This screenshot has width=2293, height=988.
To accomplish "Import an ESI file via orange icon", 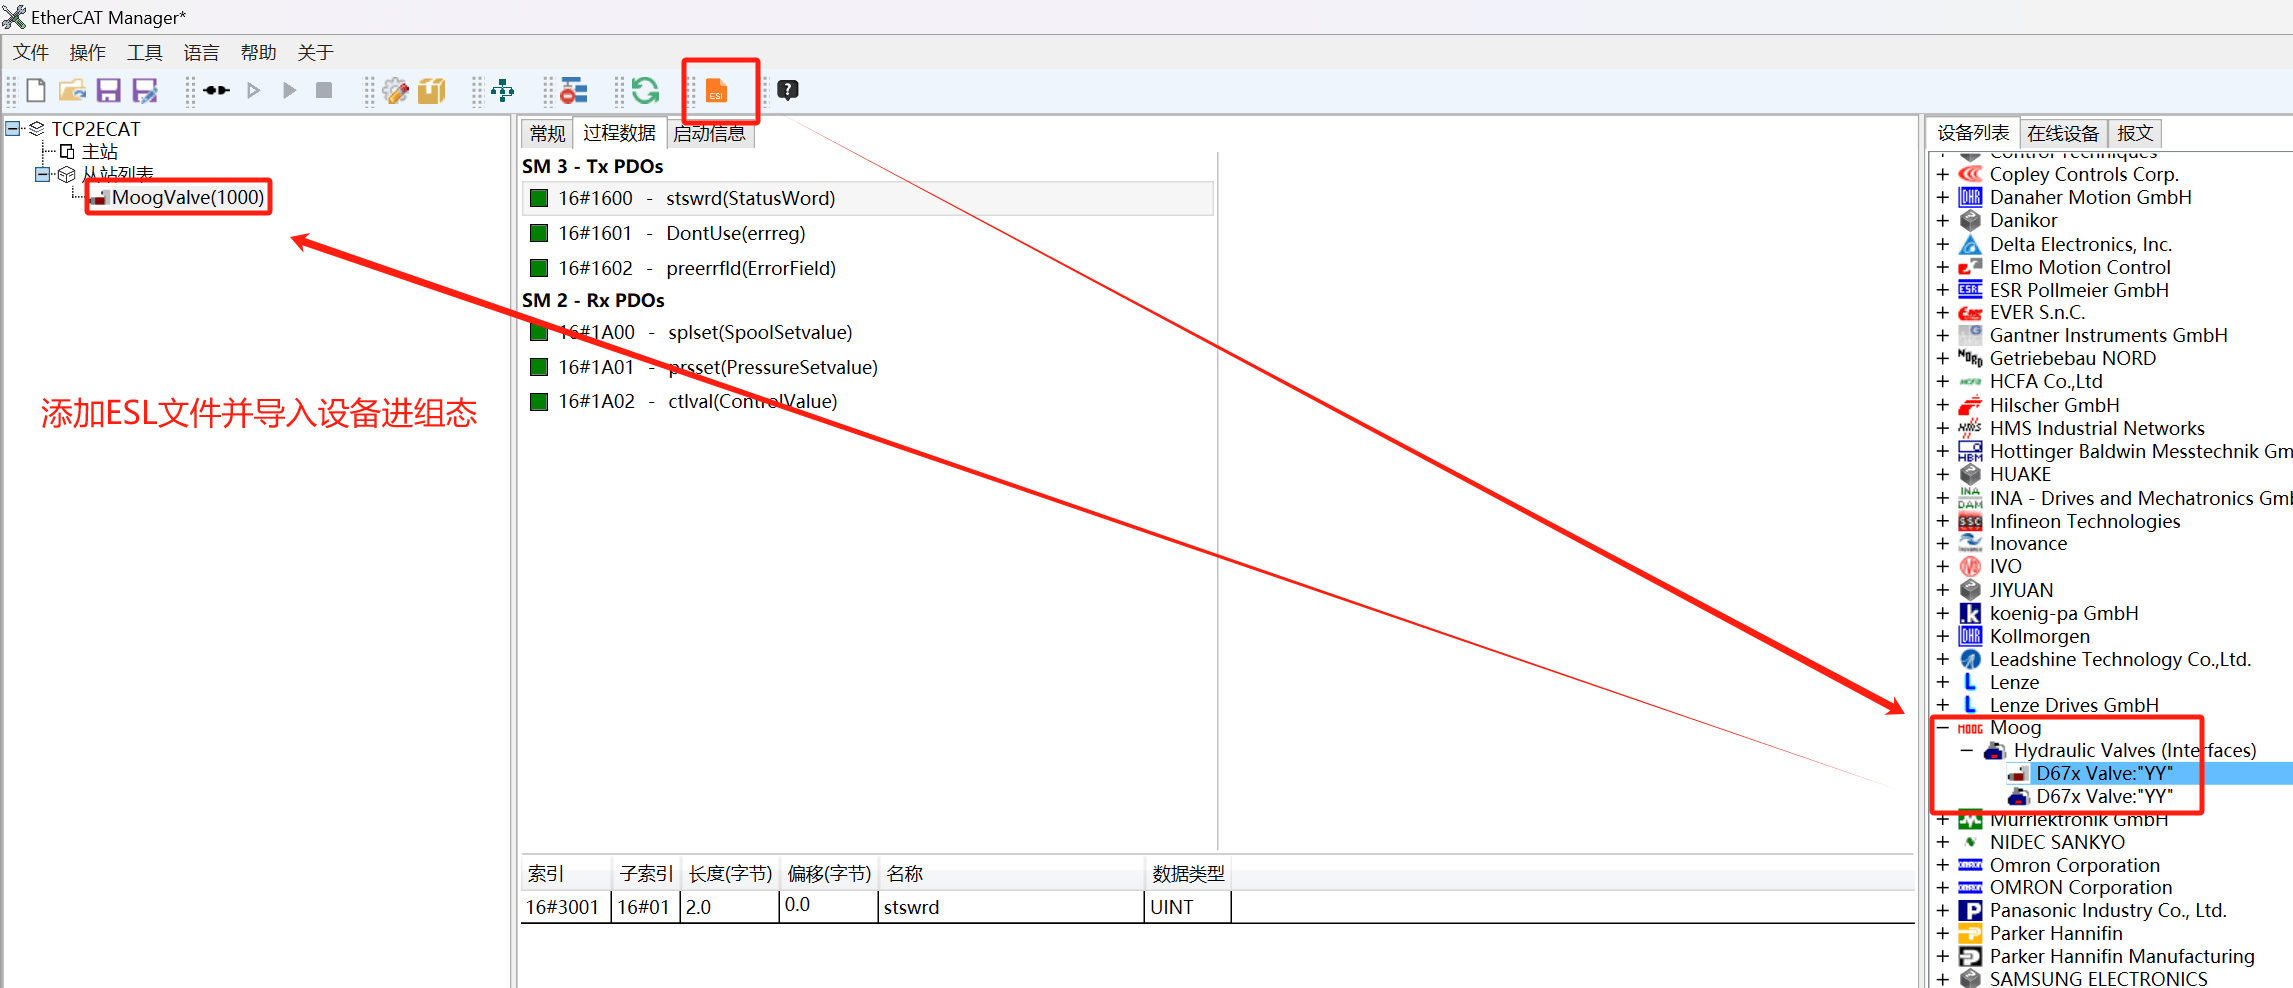I will (x=717, y=90).
